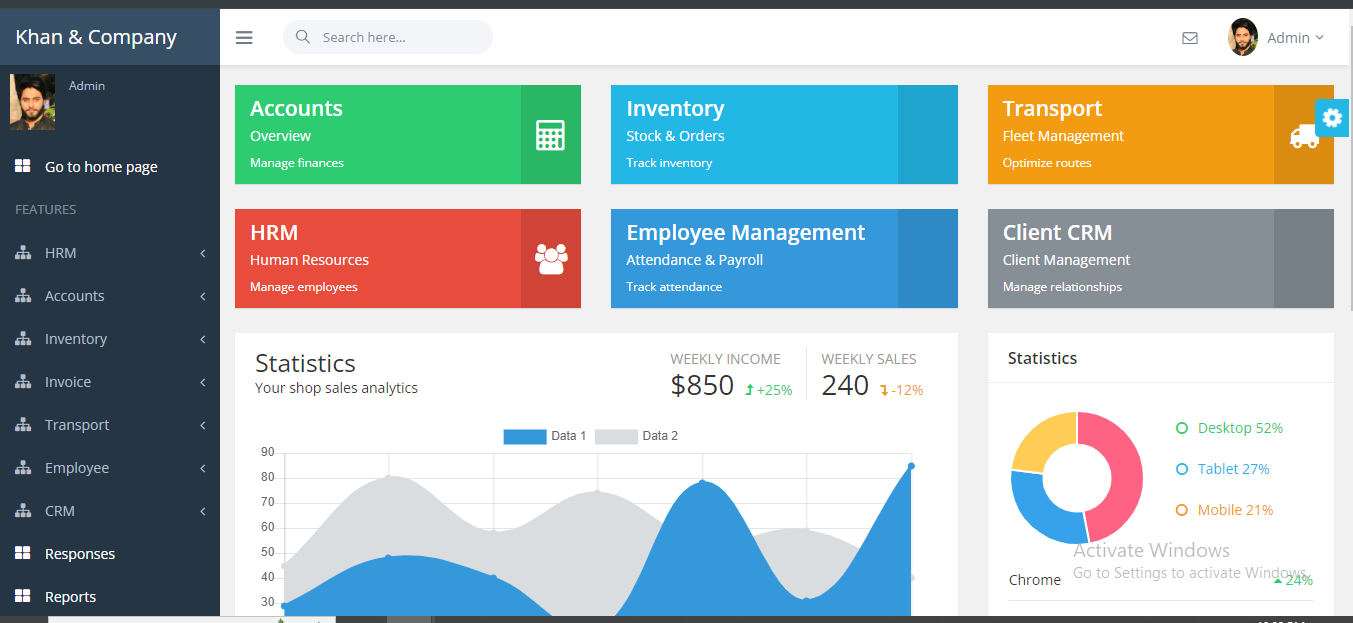
Task: Click the sitemap icon next to CRM
Action: (23, 511)
